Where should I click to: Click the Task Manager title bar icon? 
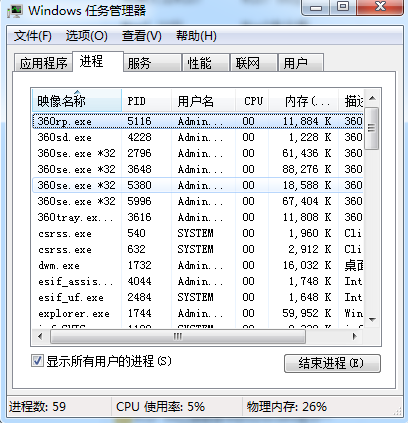tap(15, 11)
